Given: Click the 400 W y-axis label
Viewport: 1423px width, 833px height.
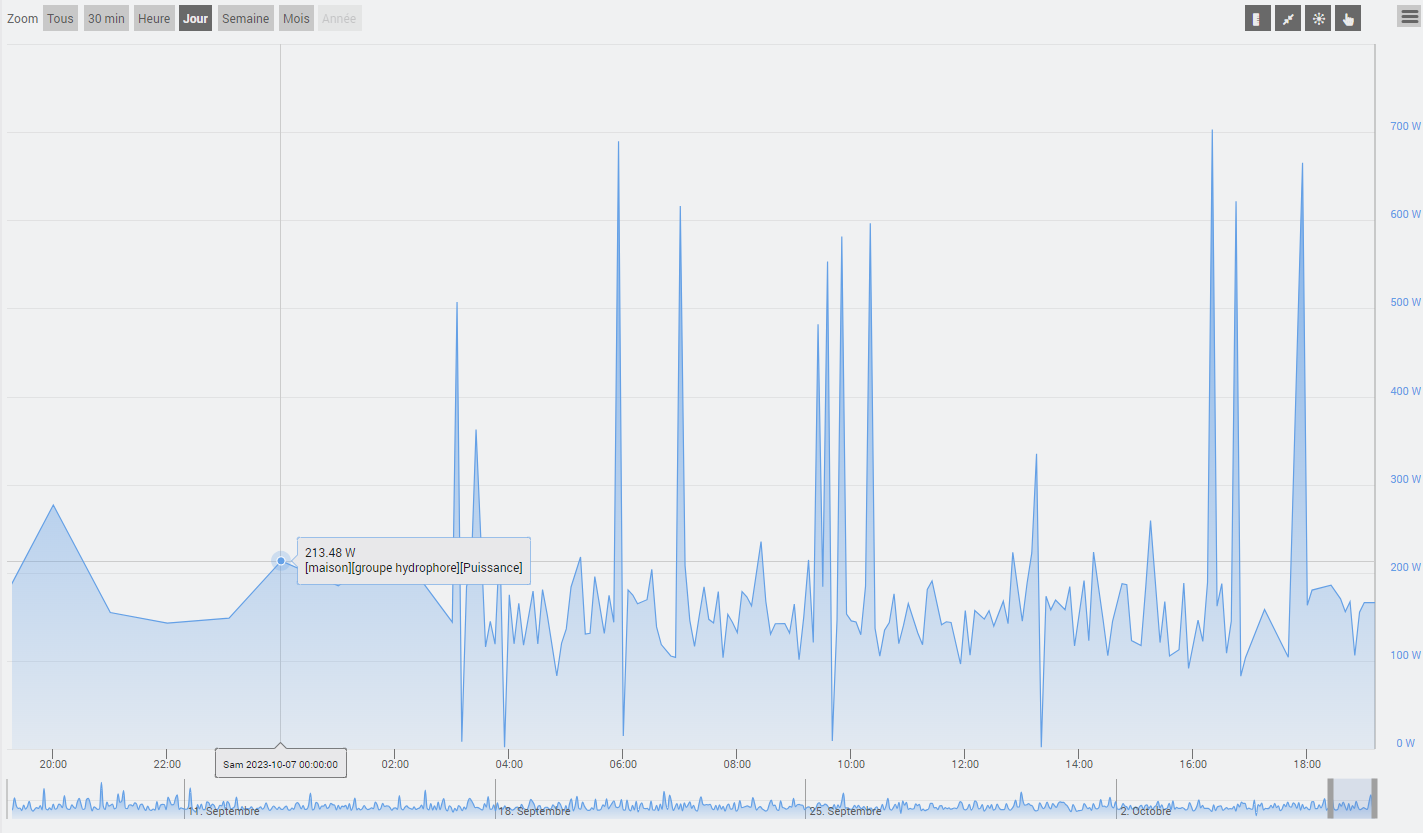Looking at the screenshot, I should [x=1405, y=391].
